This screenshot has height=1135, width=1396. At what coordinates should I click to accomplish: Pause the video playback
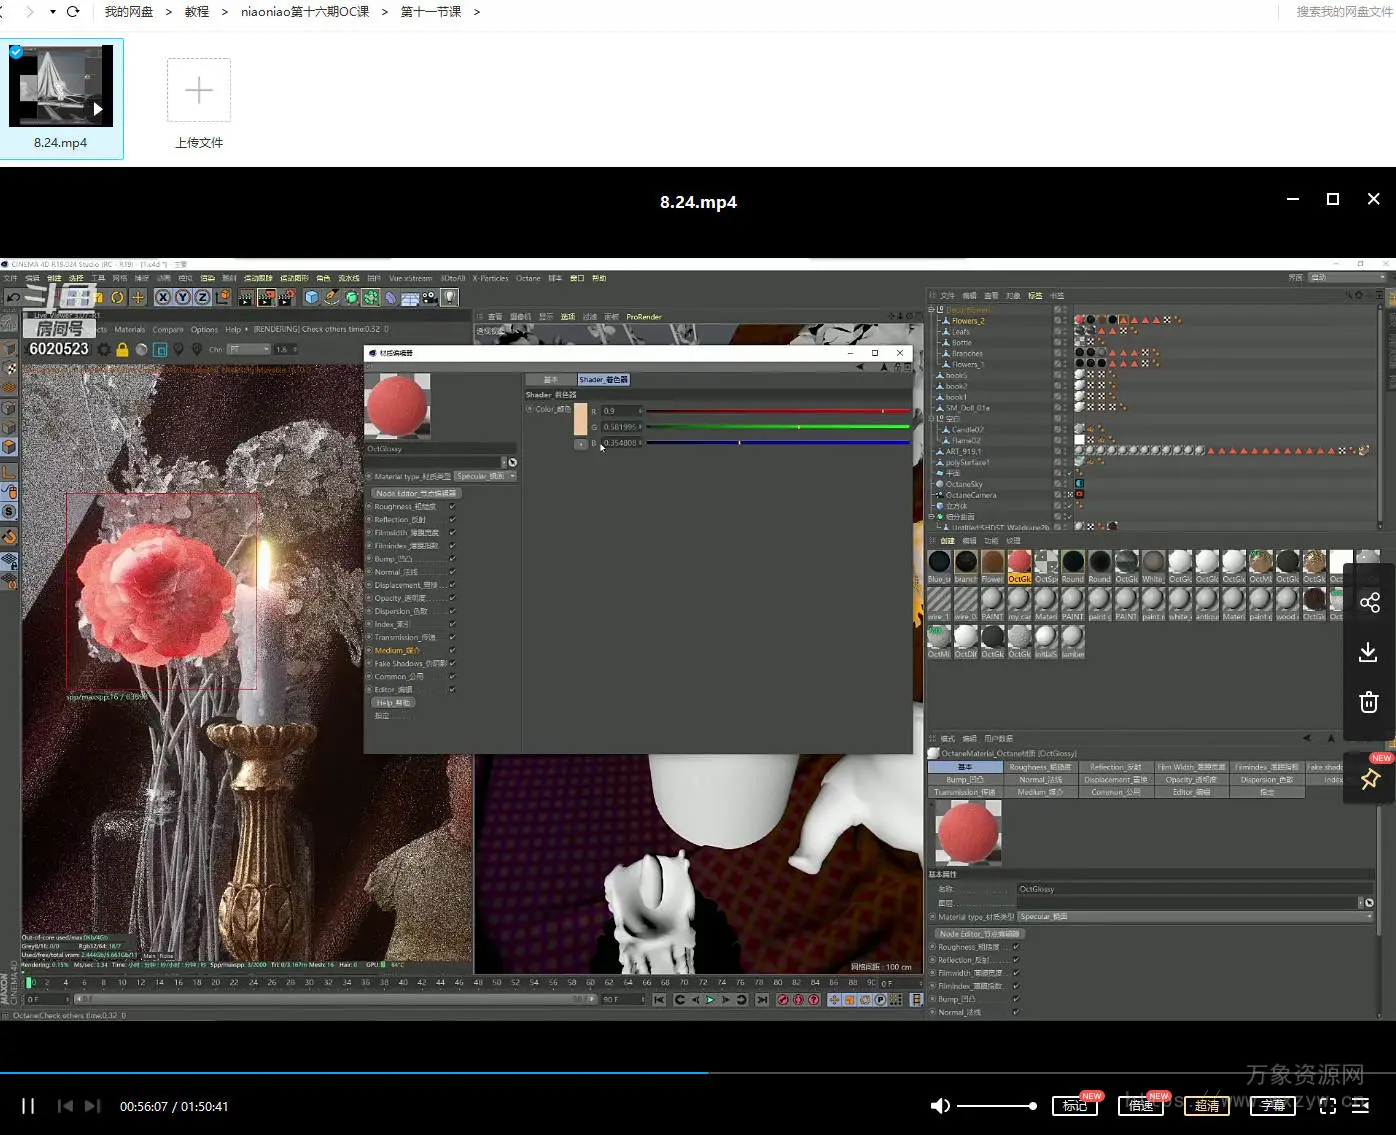28,1106
